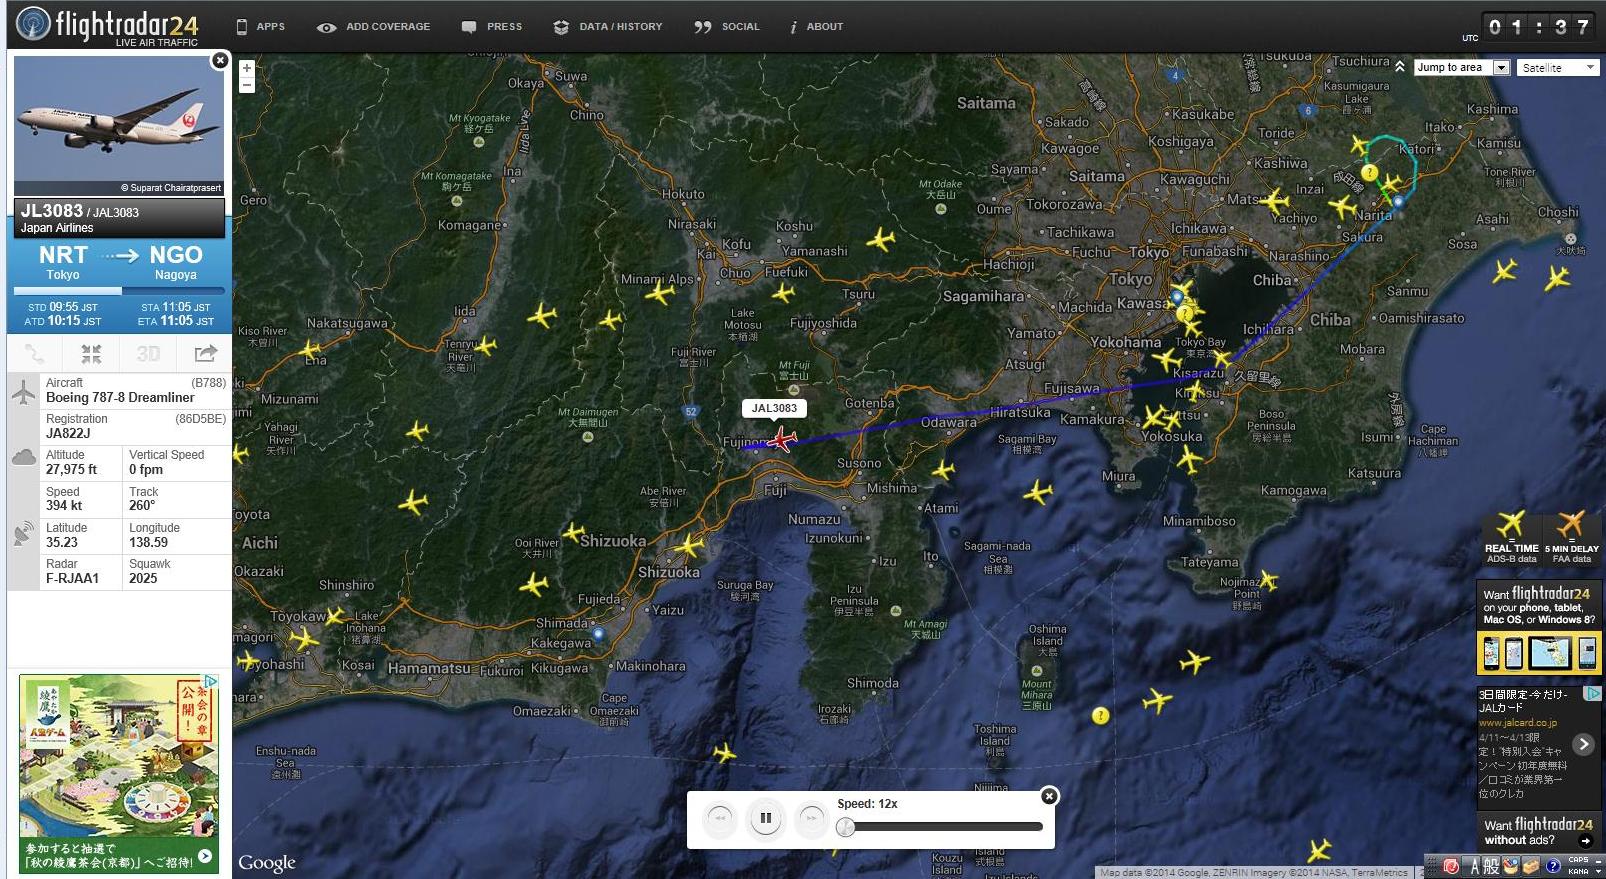
Task: Open the Google logo link on map
Action: (267, 863)
